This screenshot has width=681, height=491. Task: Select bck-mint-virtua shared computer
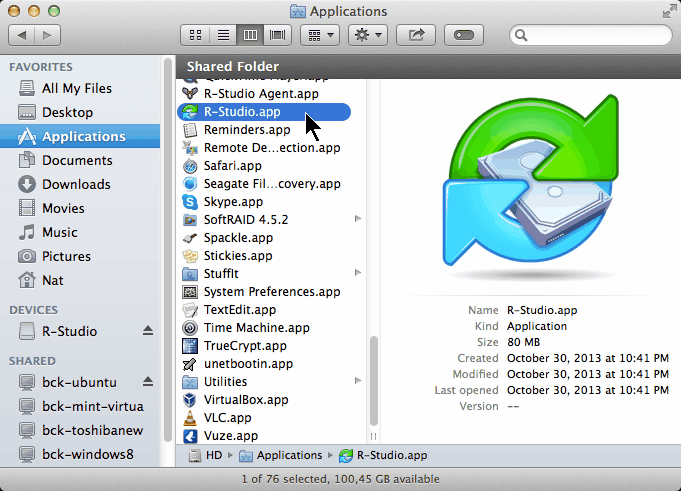(80, 406)
